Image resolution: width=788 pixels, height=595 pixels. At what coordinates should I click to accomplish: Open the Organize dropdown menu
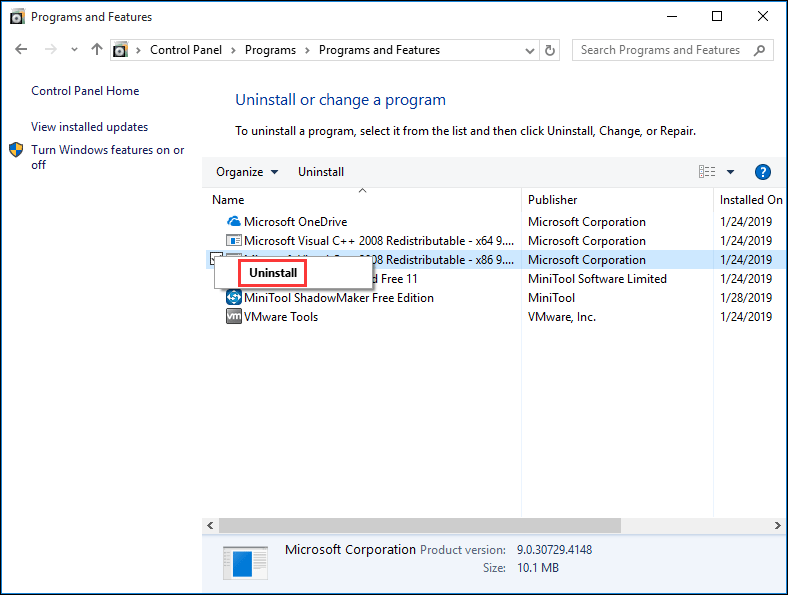tap(247, 172)
